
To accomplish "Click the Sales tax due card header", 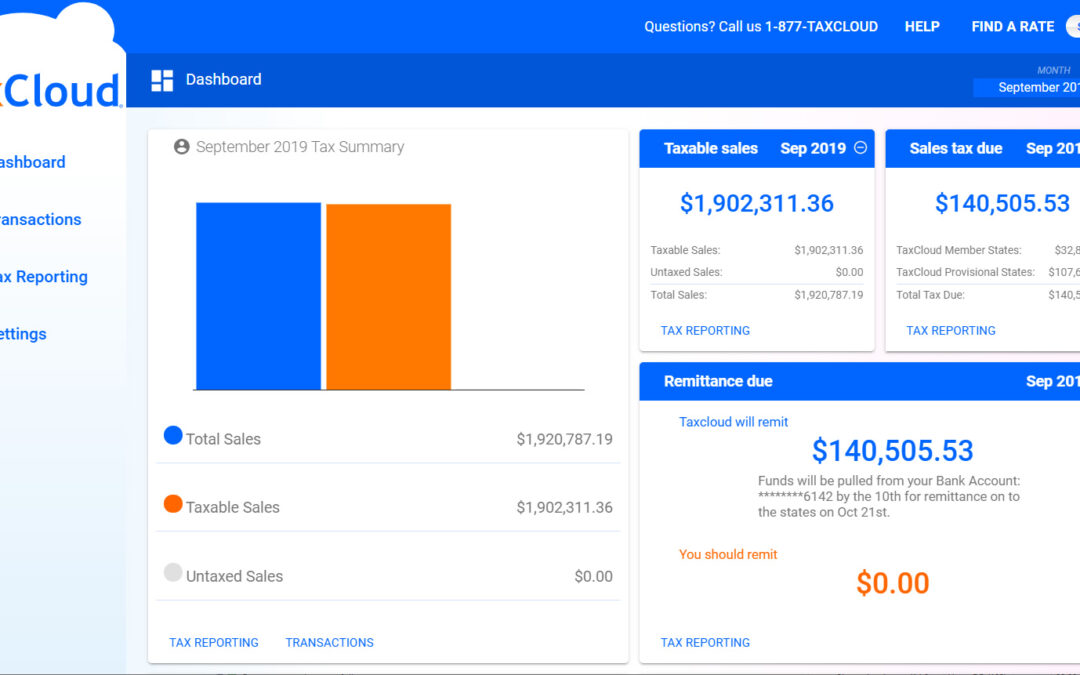I will coord(982,149).
